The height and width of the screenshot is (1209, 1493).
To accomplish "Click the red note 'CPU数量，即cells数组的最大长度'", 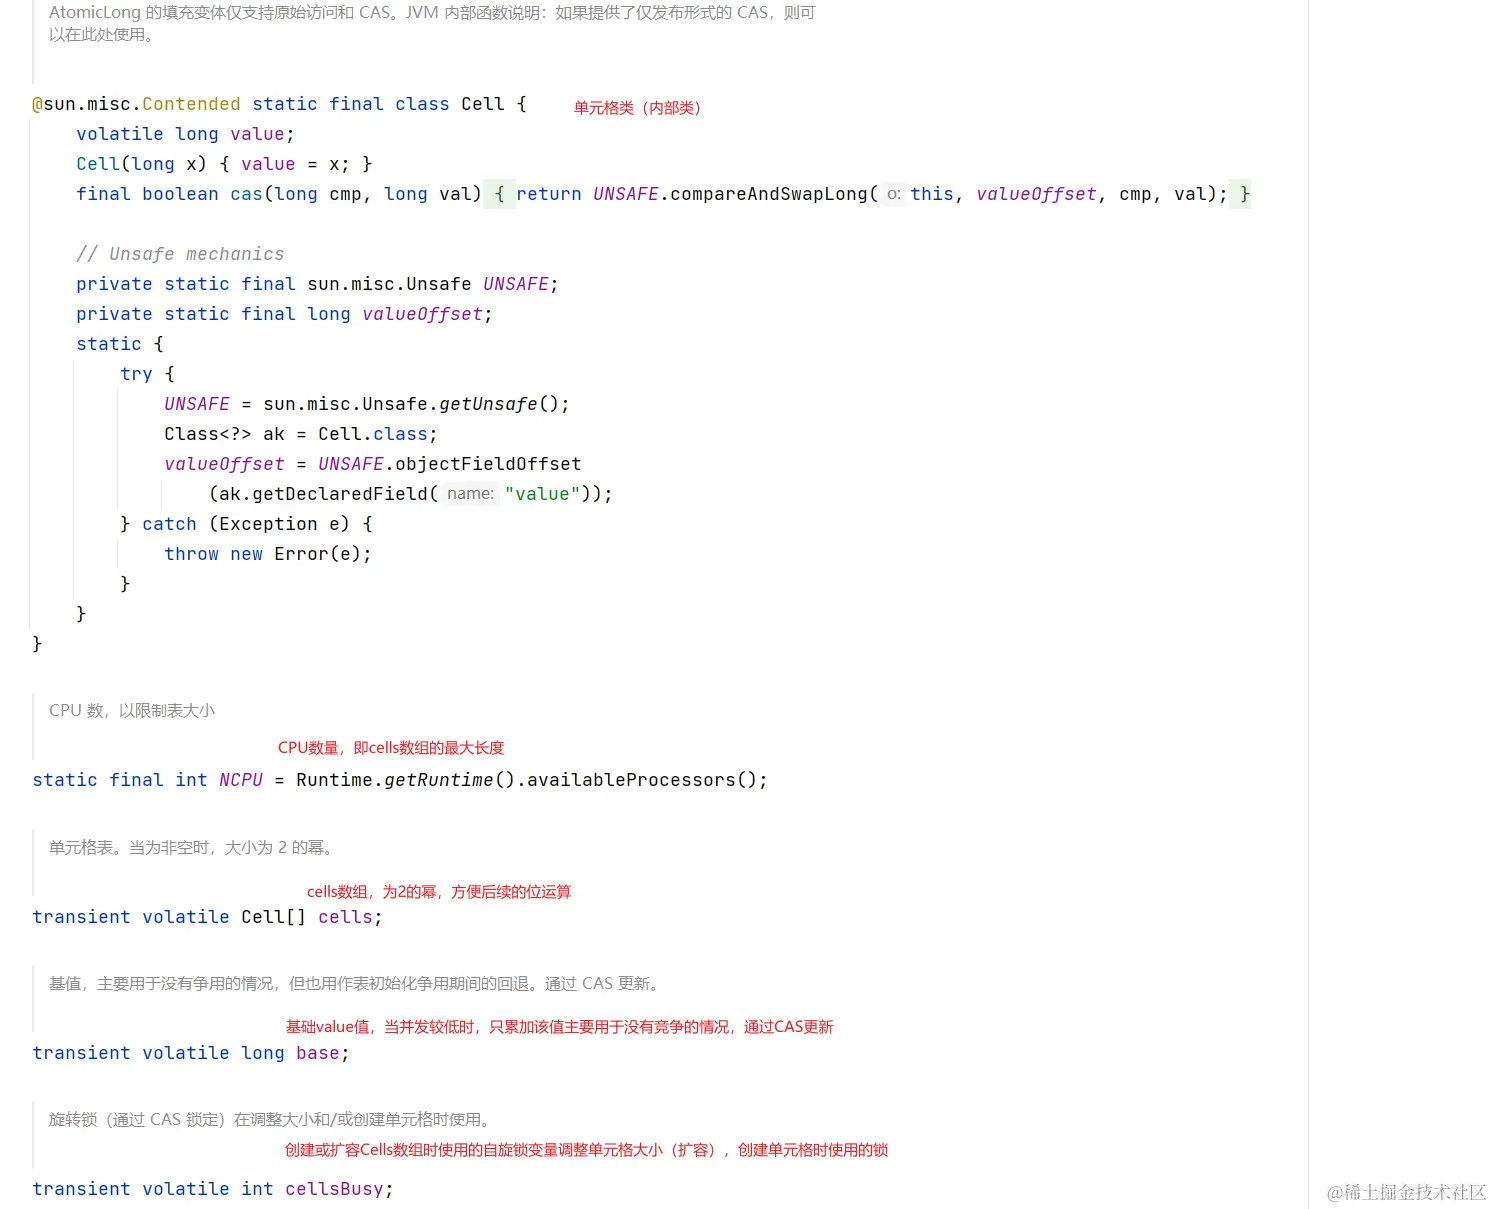I will tap(391, 748).
